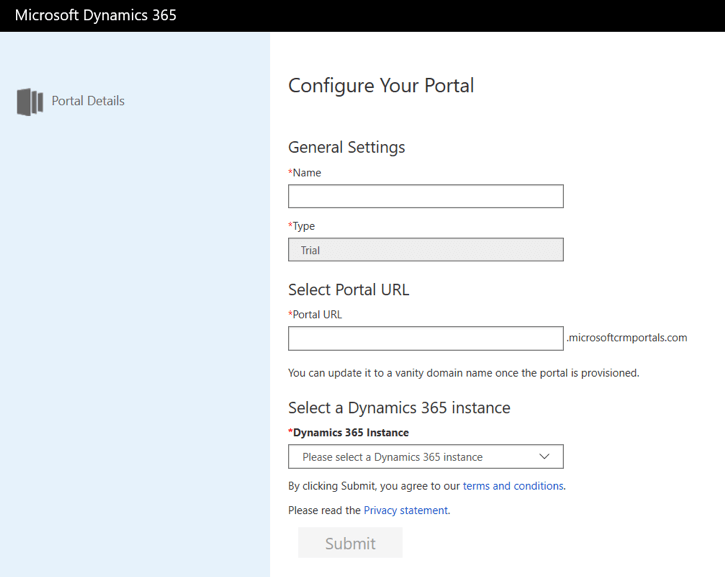The width and height of the screenshot is (725, 577).
Task: Click the Portal Details panel icon
Action: (x=30, y=102)
